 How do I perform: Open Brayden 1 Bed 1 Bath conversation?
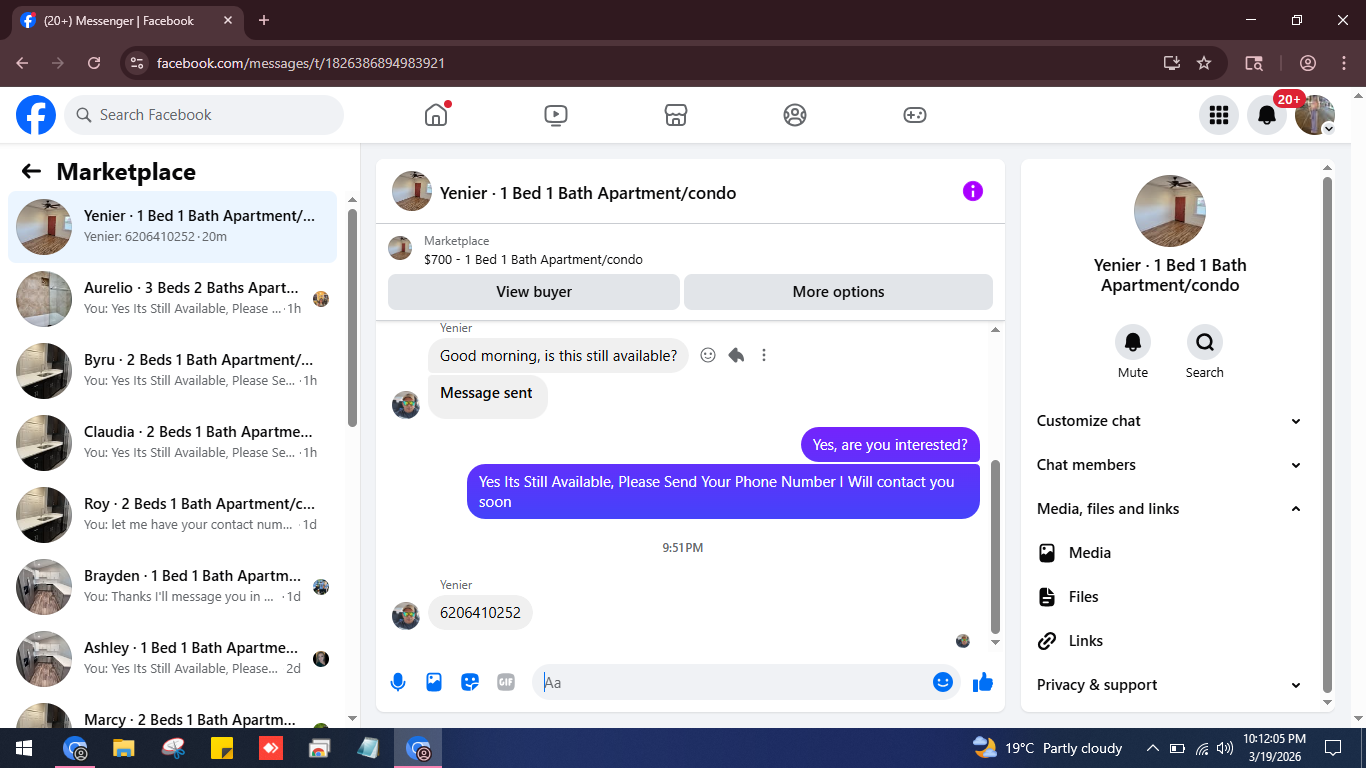click(172, 587)
